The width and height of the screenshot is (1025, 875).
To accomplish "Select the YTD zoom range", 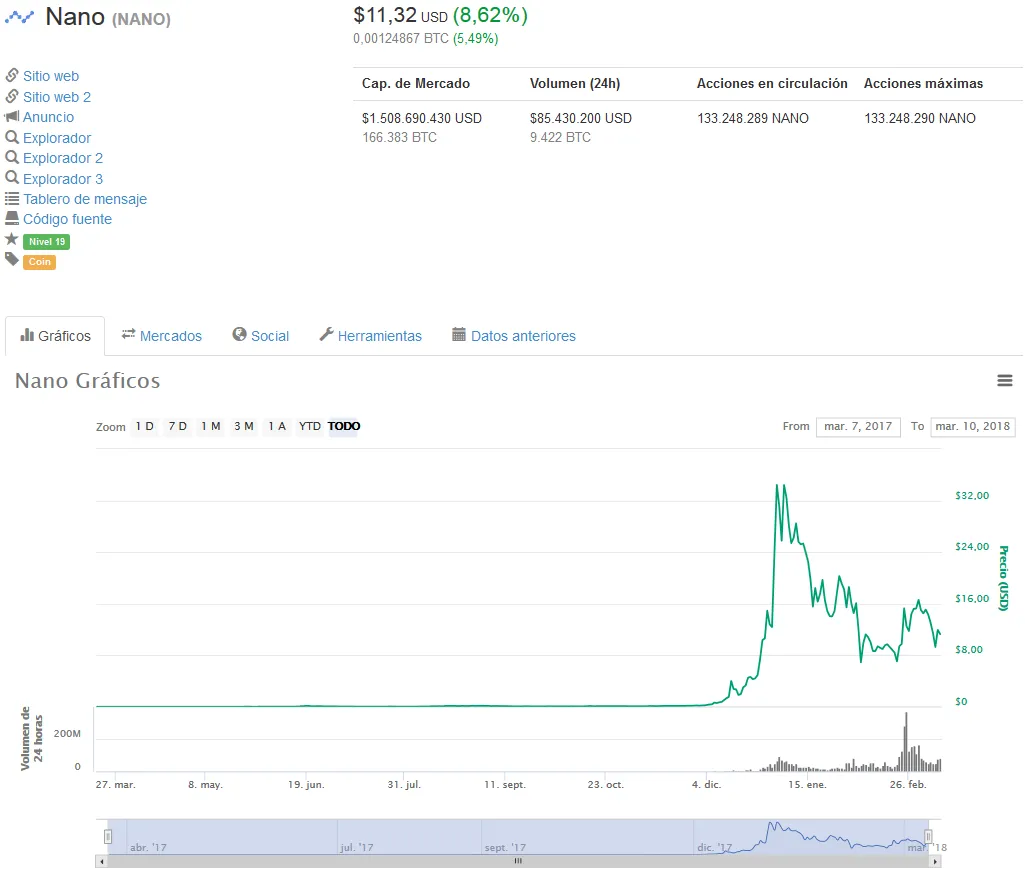I will click(x=310, y=426).
